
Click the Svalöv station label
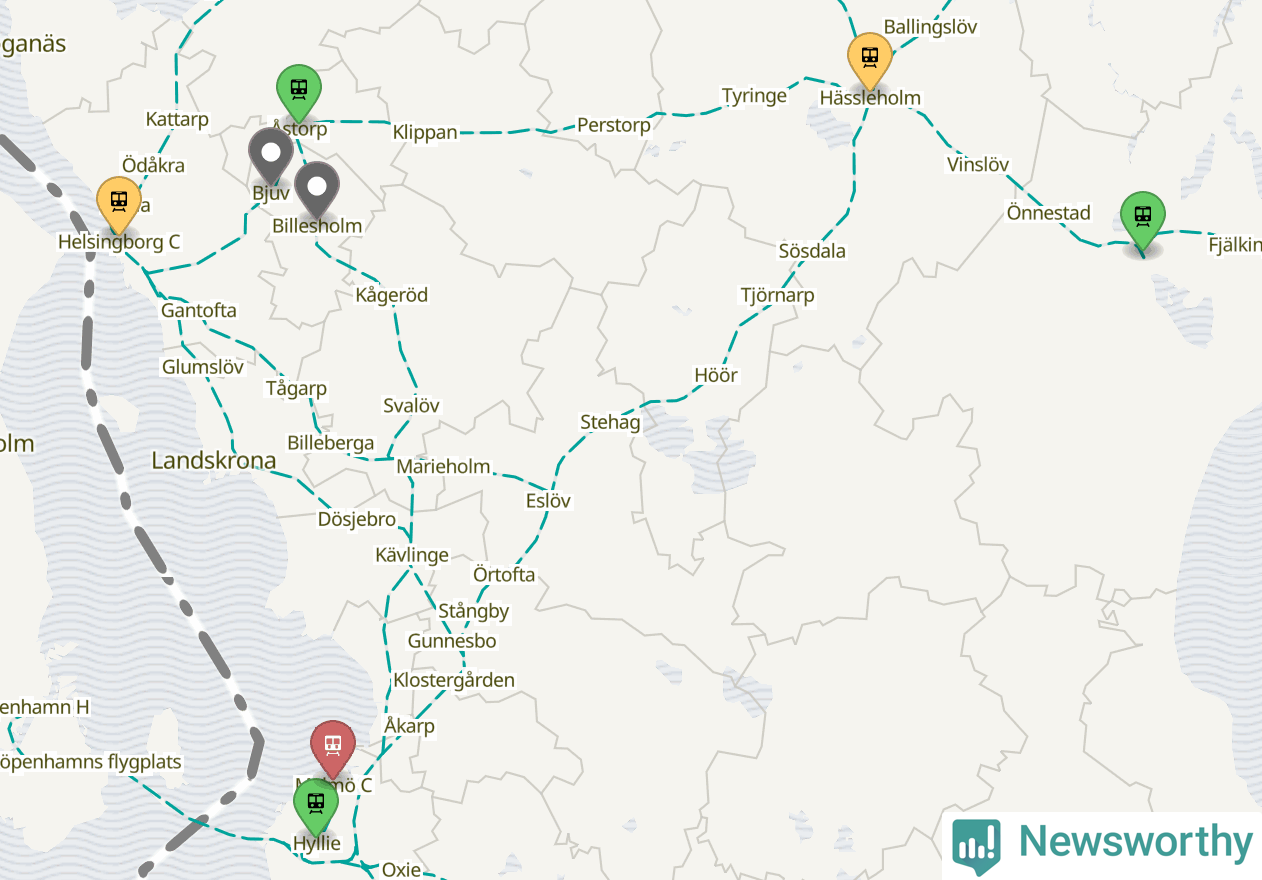tap(411, 406)
